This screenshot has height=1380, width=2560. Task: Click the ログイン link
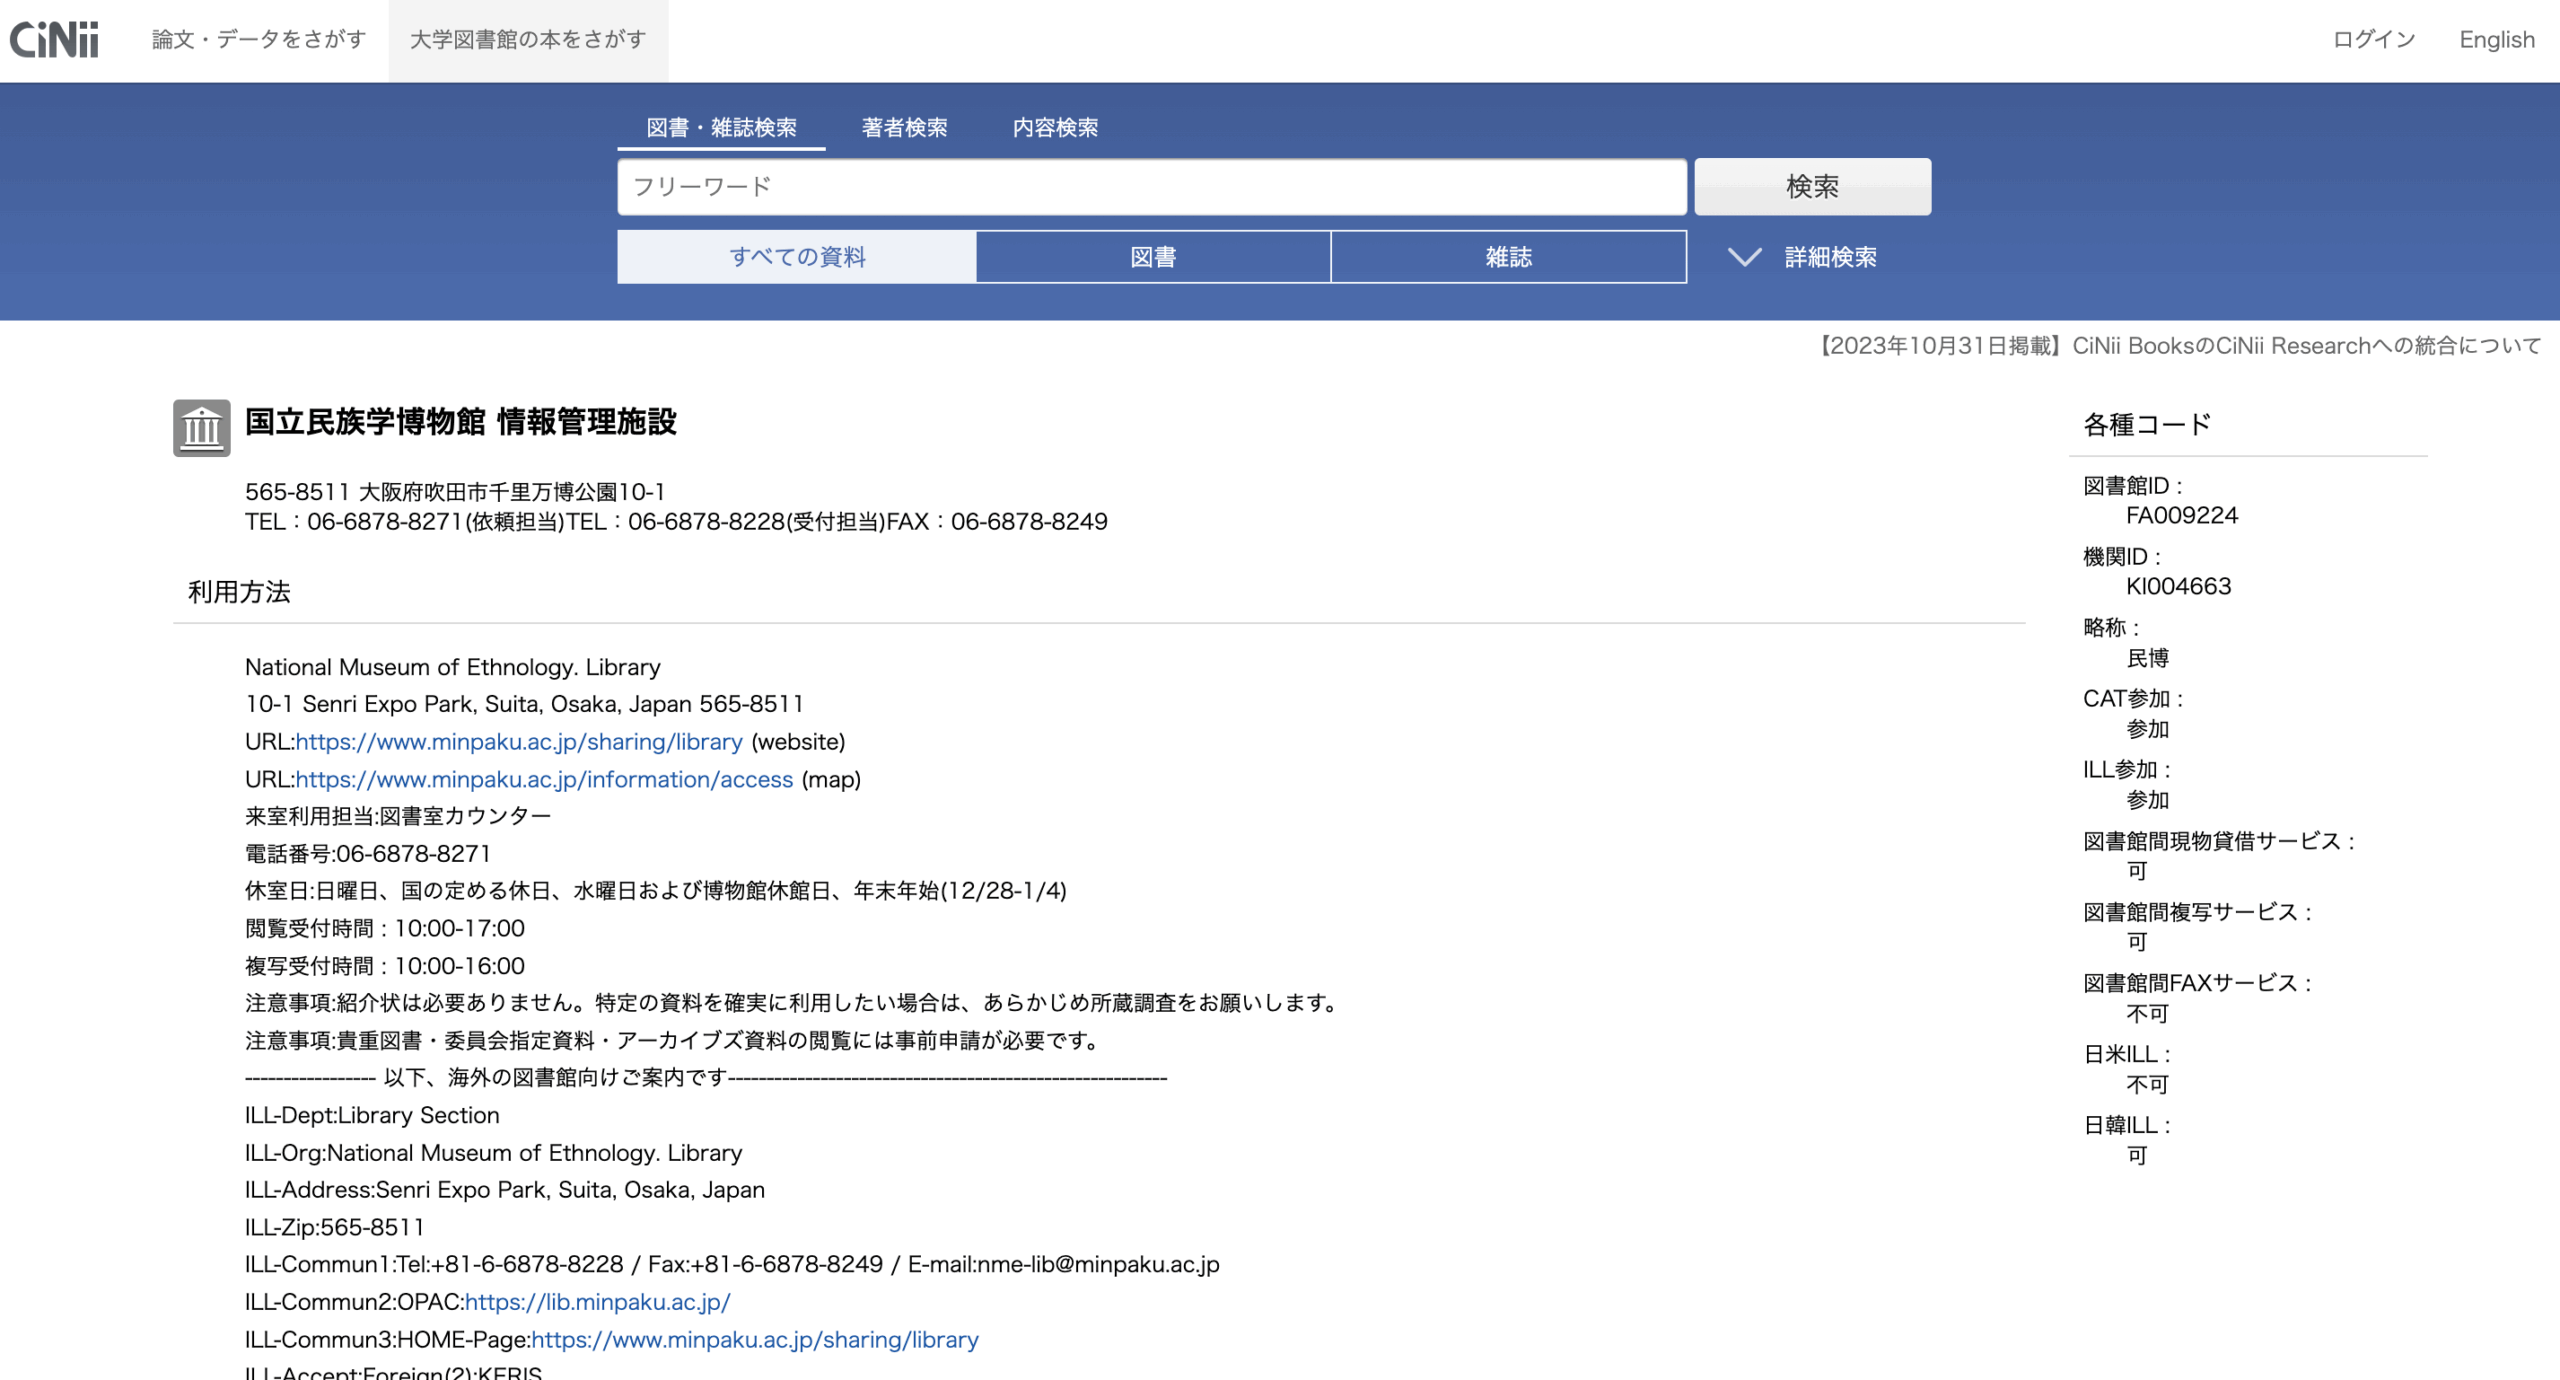[2373, 40]
